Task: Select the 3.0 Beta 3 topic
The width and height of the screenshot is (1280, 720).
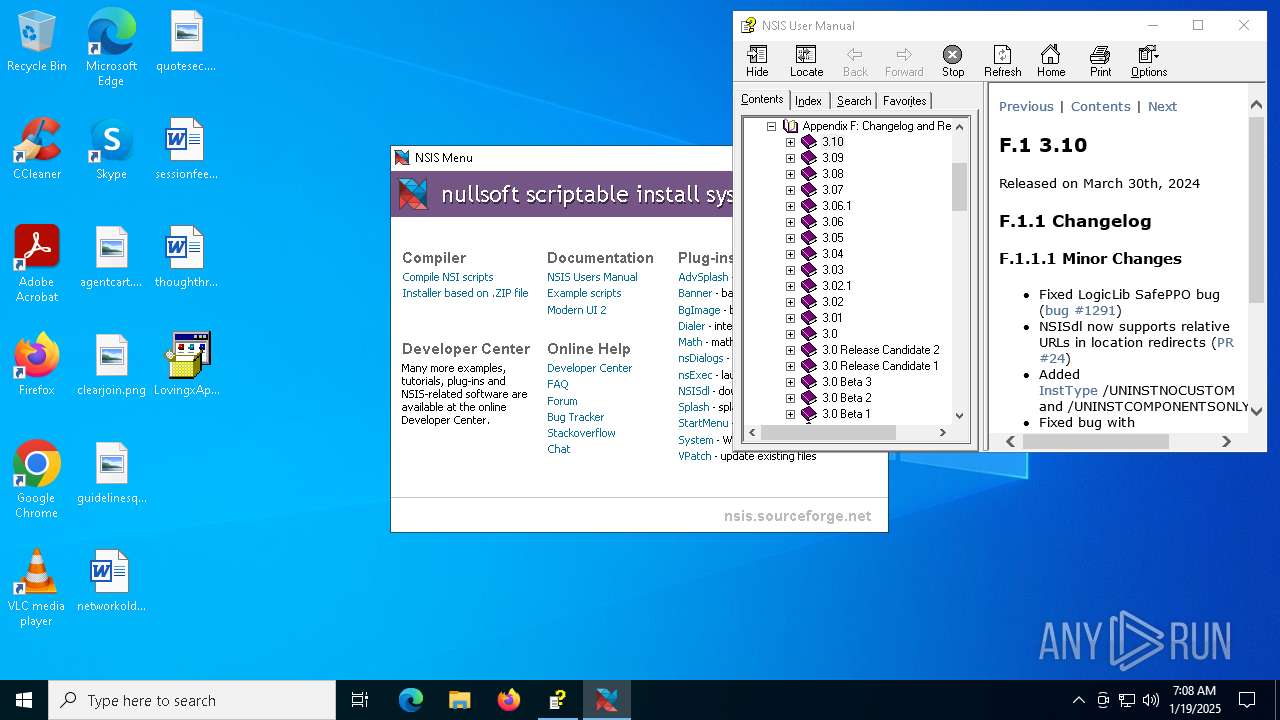Action: tap(846, 382)
